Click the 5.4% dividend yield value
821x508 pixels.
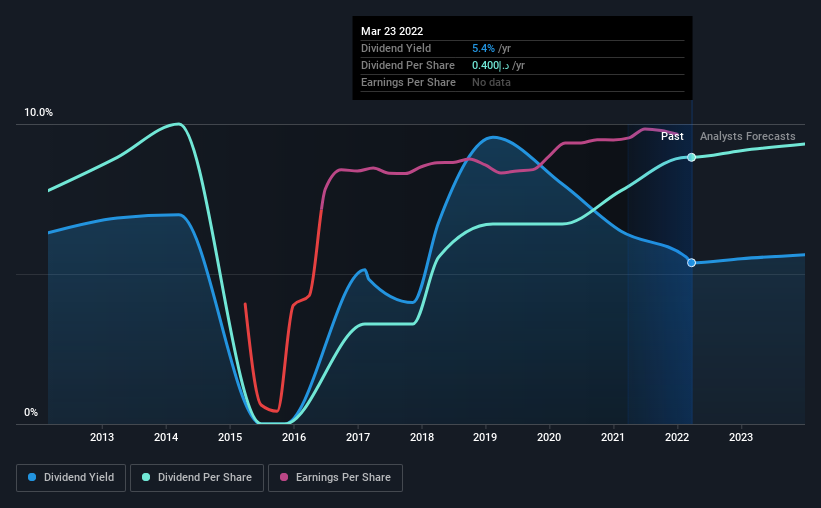tap(483, 48)
